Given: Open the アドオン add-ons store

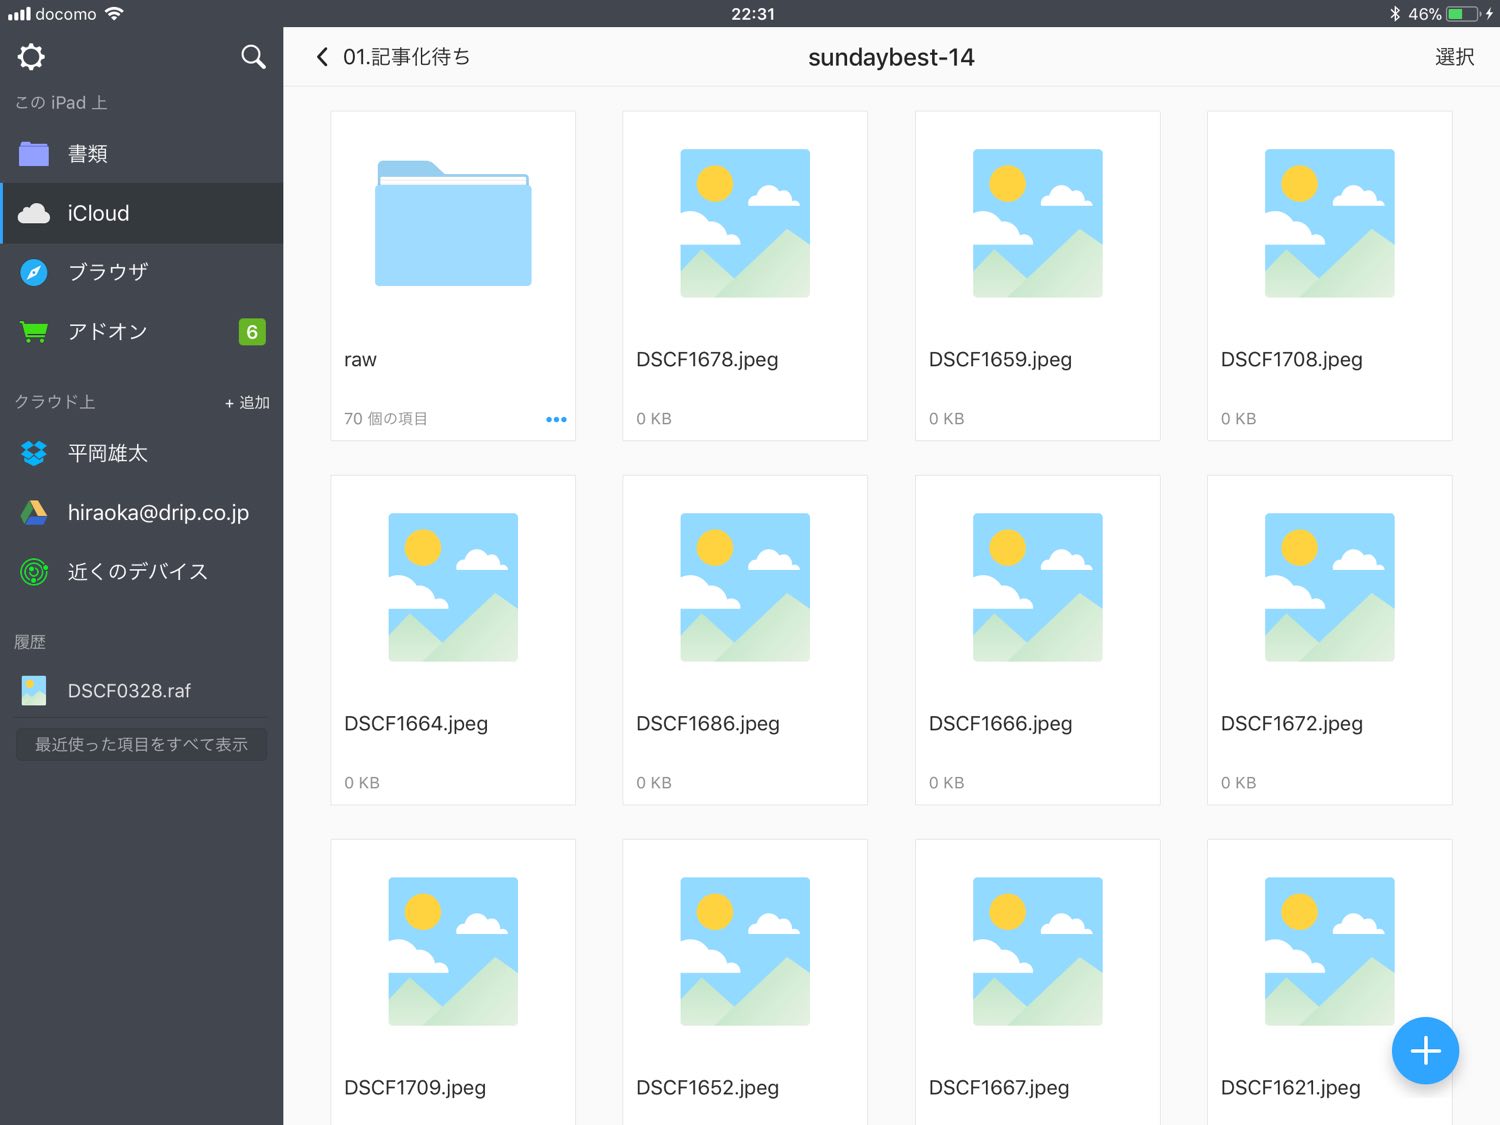Looking at the screenshot, I should click(107, 332).
